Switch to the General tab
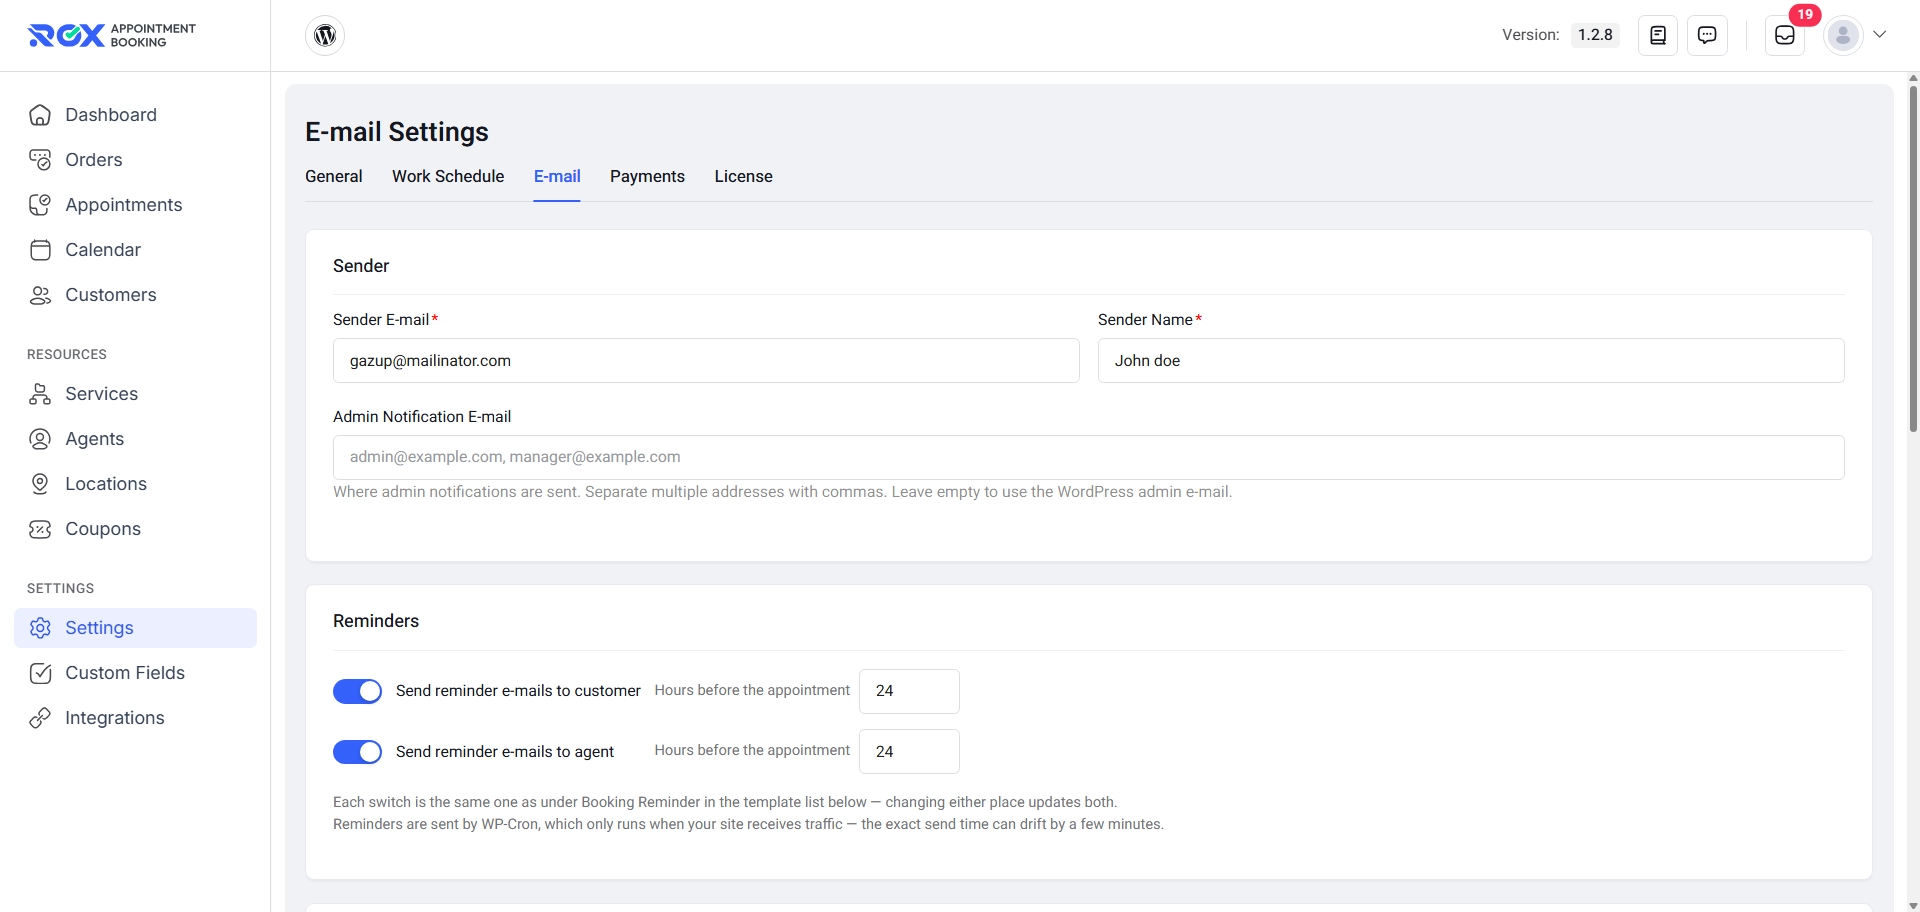The width and height of the screenshot is (1920, 912). click(x=334, y=176)
